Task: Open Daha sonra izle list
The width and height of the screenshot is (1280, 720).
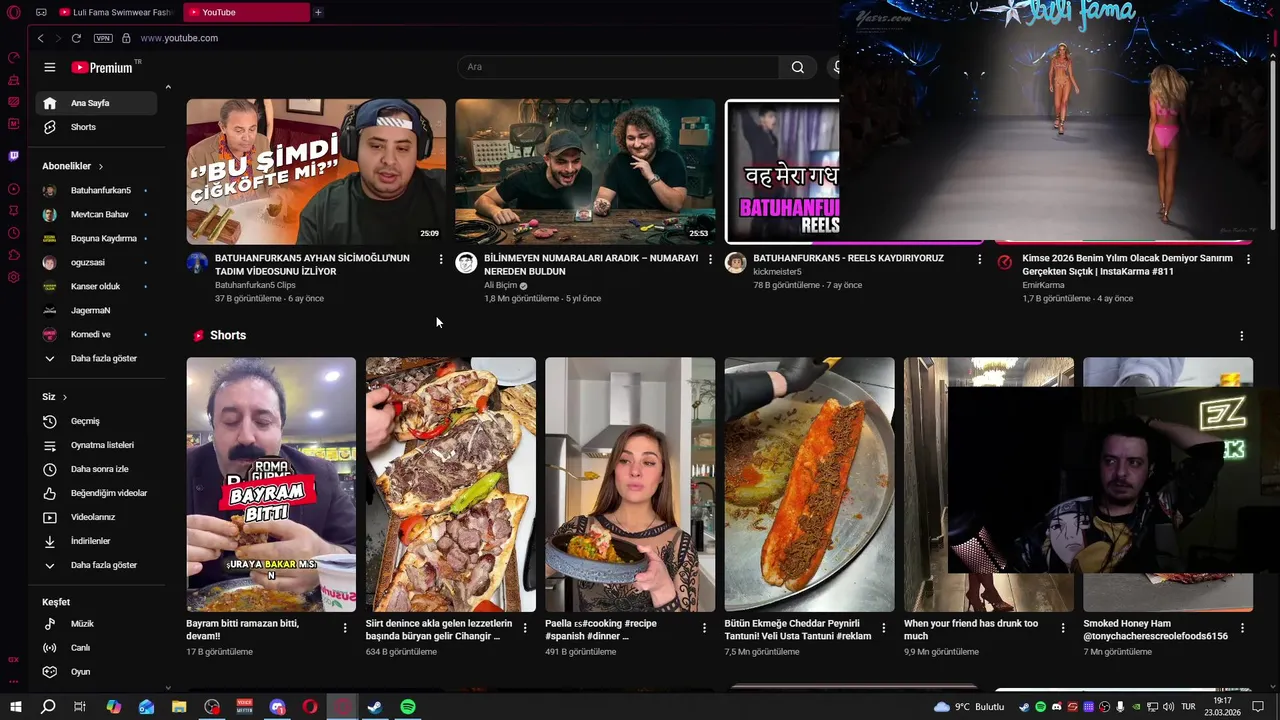Action: point(96,469)
